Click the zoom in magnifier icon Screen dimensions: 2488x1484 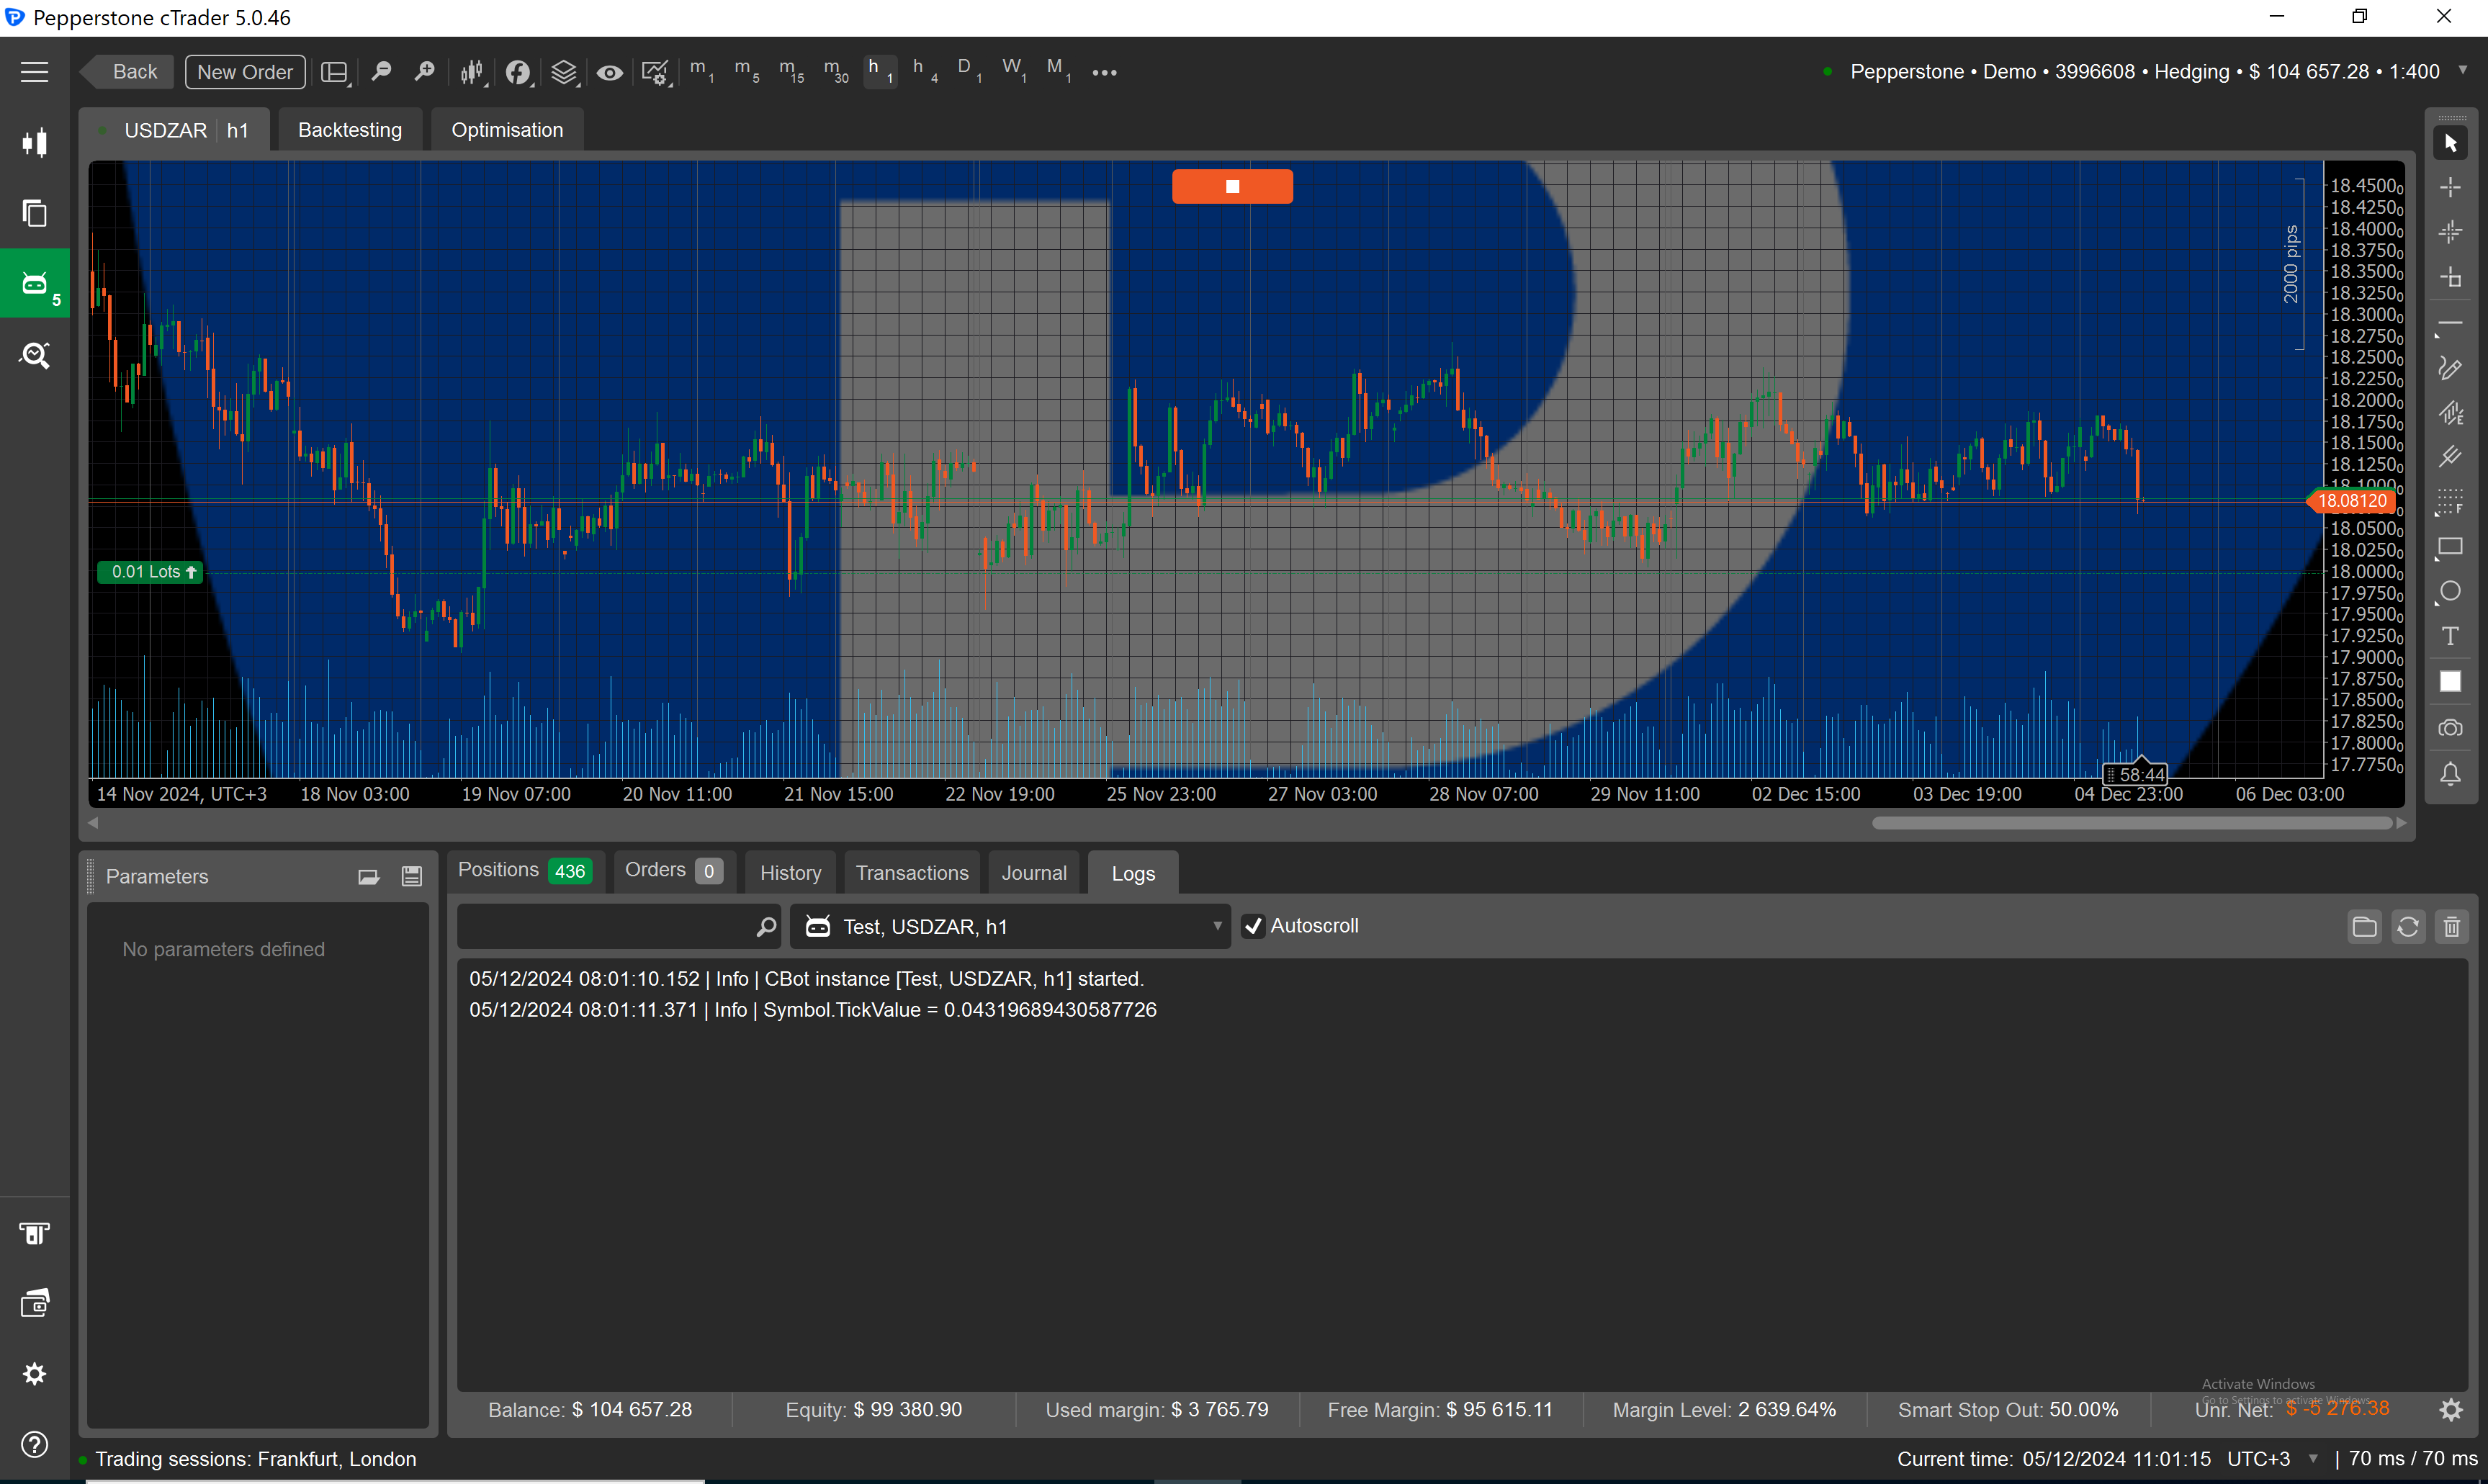pos(425,71)
